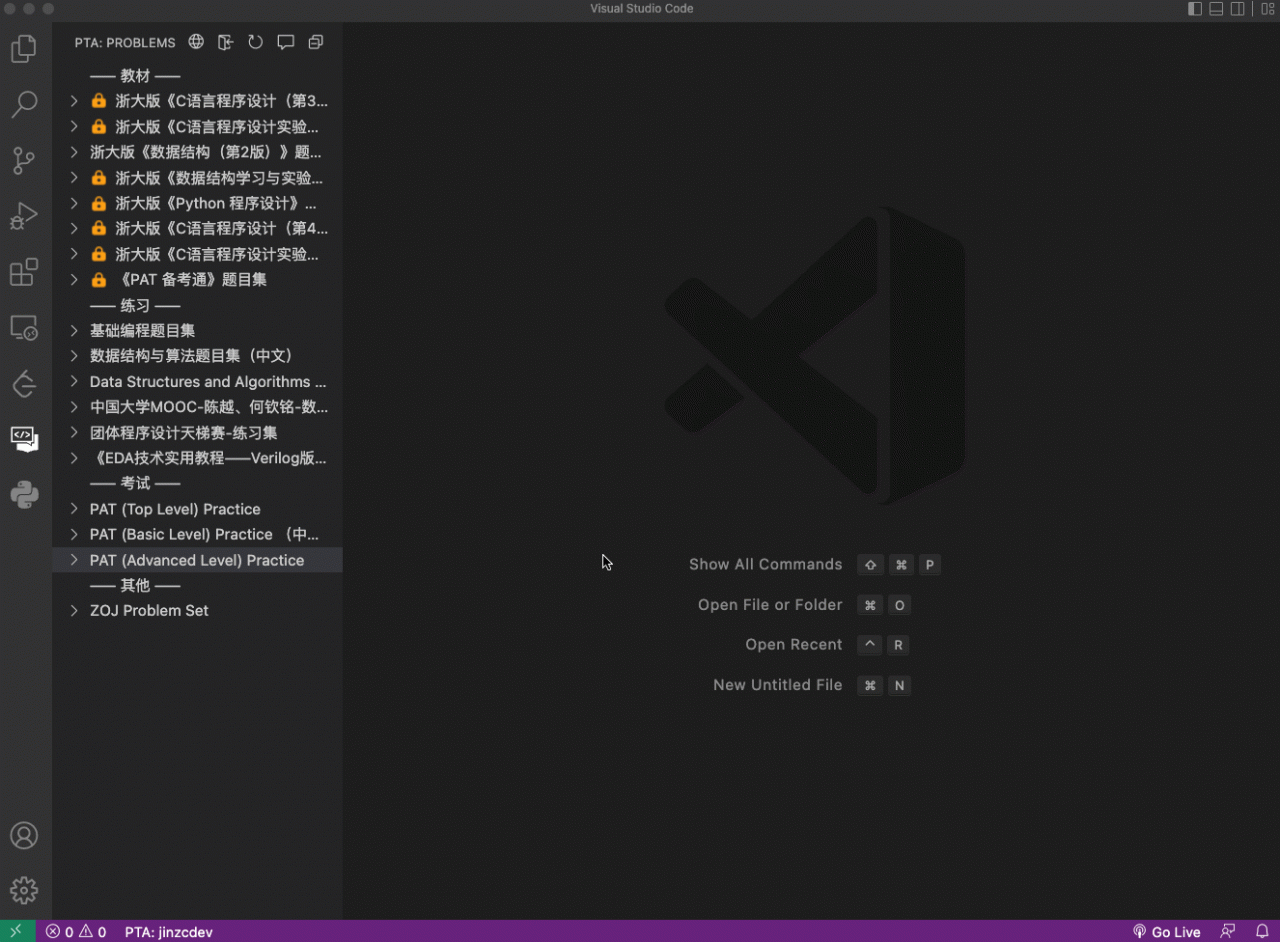
Task: Select 中国大学MOOC-陈越、何钦铭 row
Action: coord(197,407)
